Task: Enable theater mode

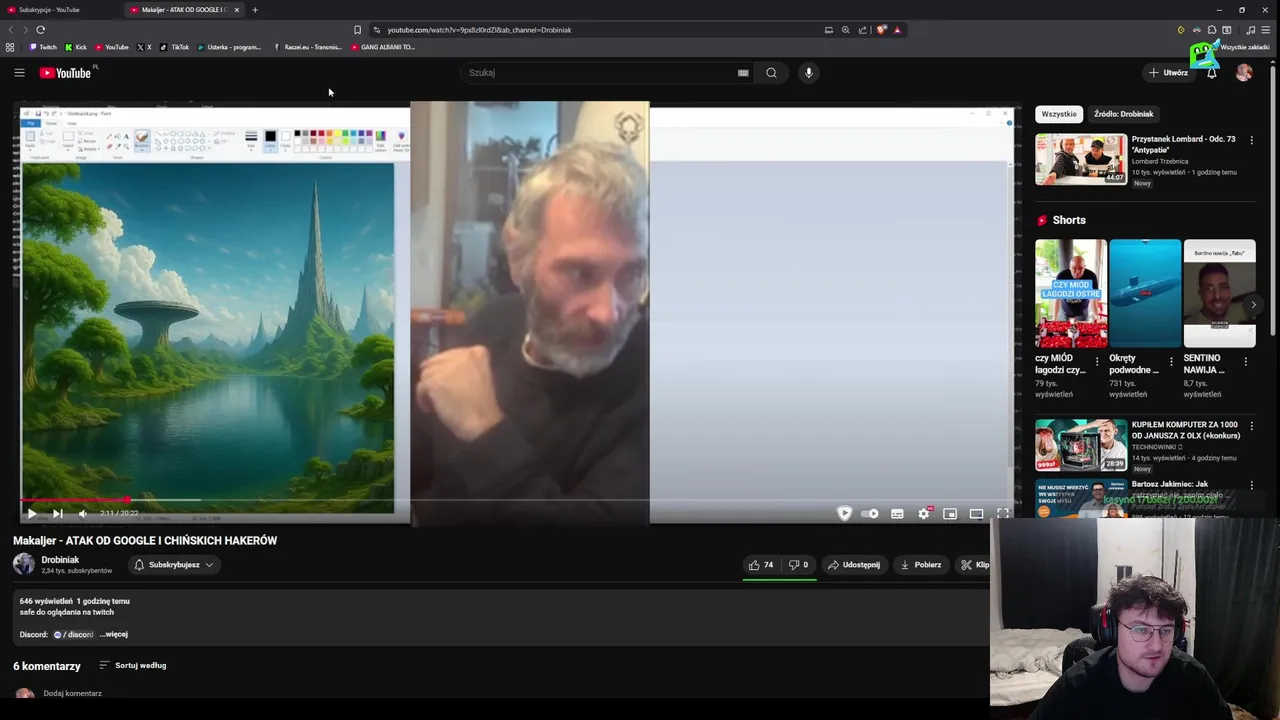Action: [976, 513]
